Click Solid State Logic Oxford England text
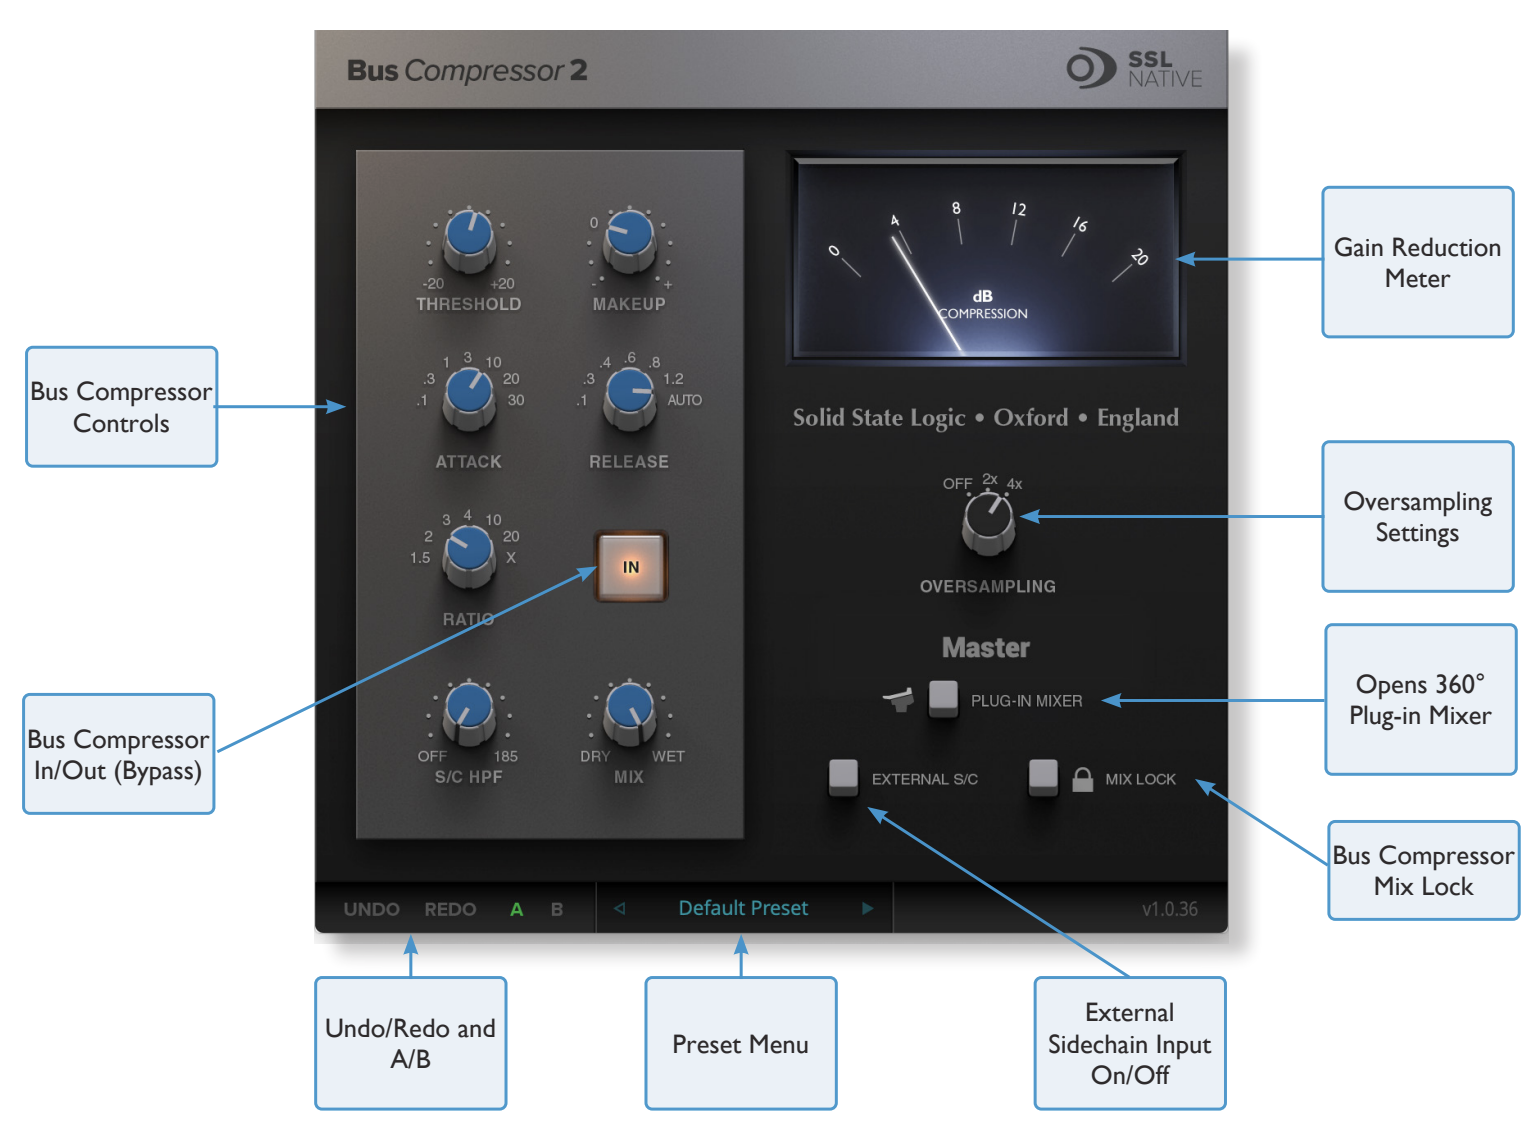The height and width of the screenshot is (1130, 1540). pyautogui.click(x=986, y=418)
